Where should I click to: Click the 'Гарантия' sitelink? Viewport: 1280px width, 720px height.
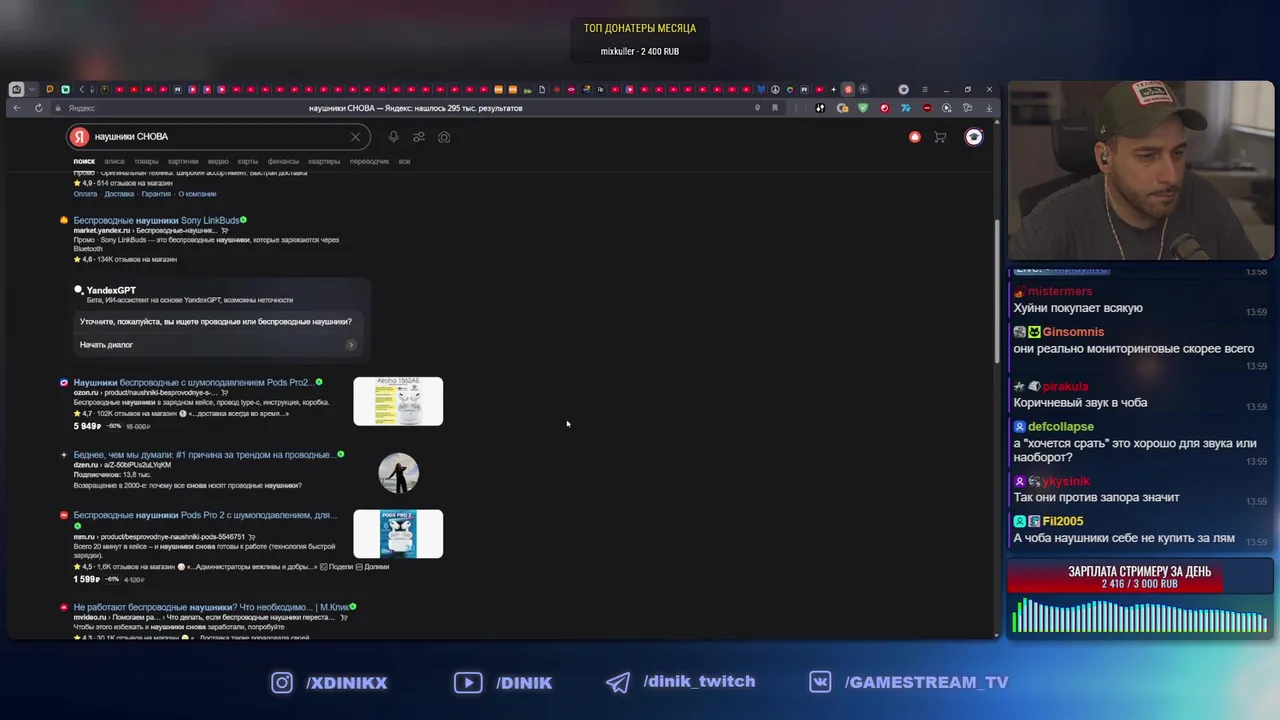156,194
